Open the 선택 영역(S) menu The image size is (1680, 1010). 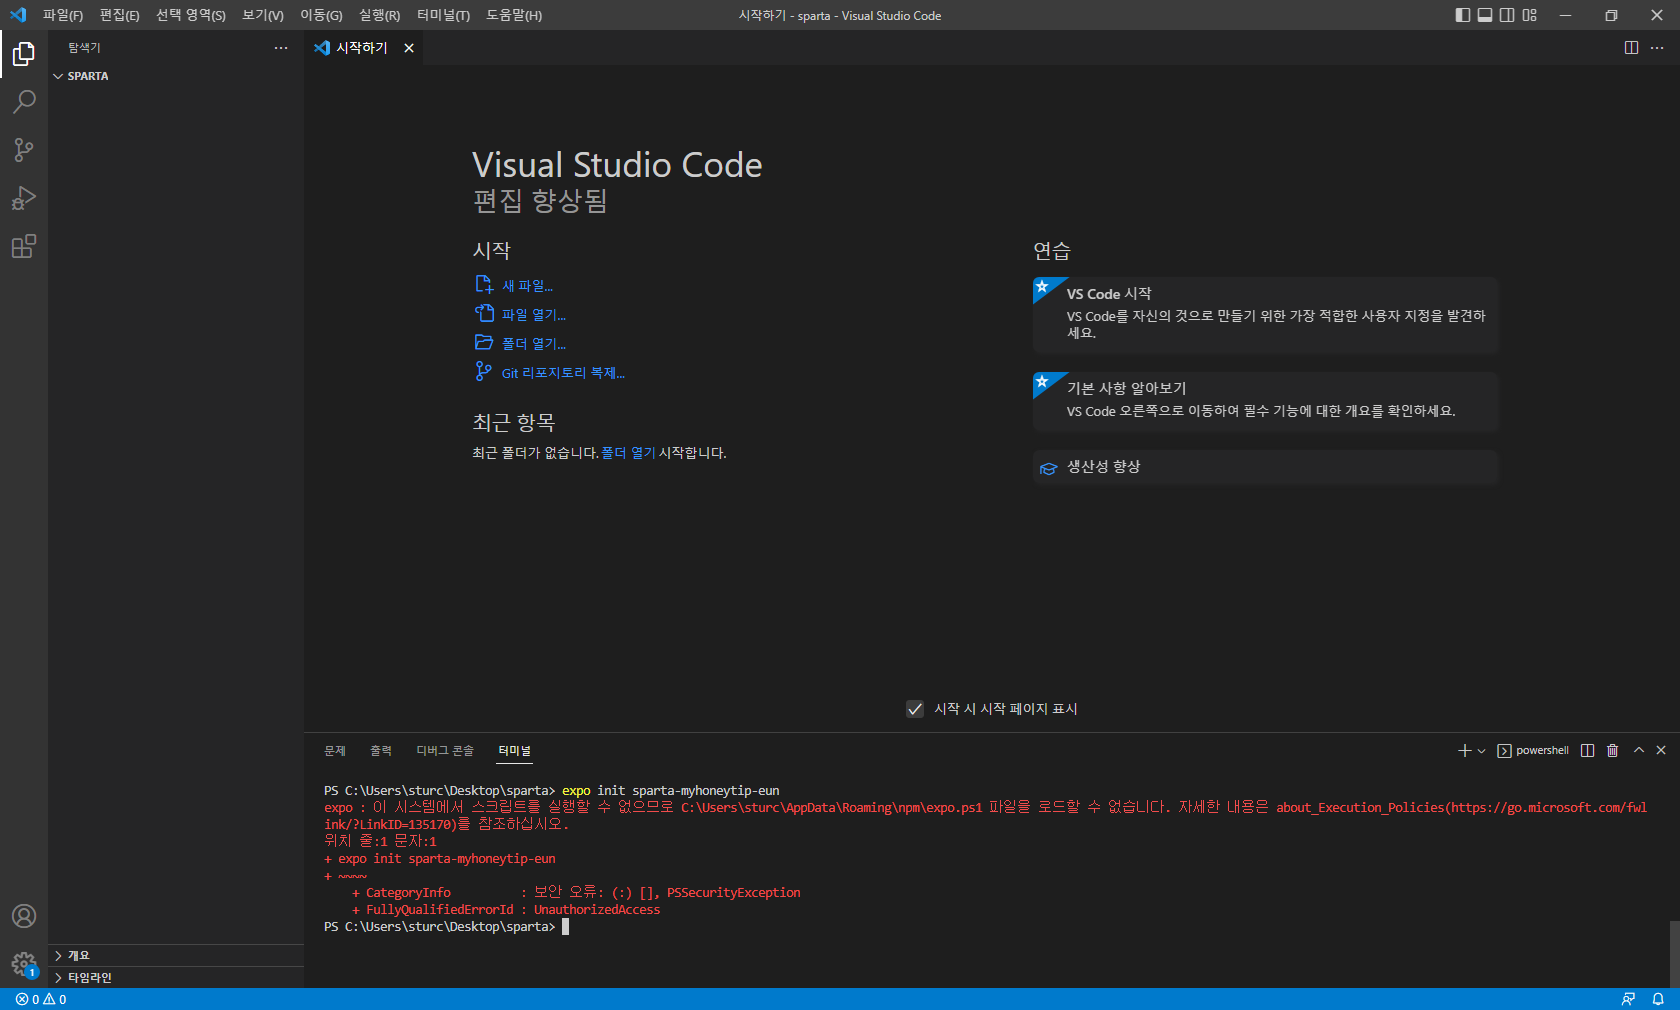[x=190, y=15]
